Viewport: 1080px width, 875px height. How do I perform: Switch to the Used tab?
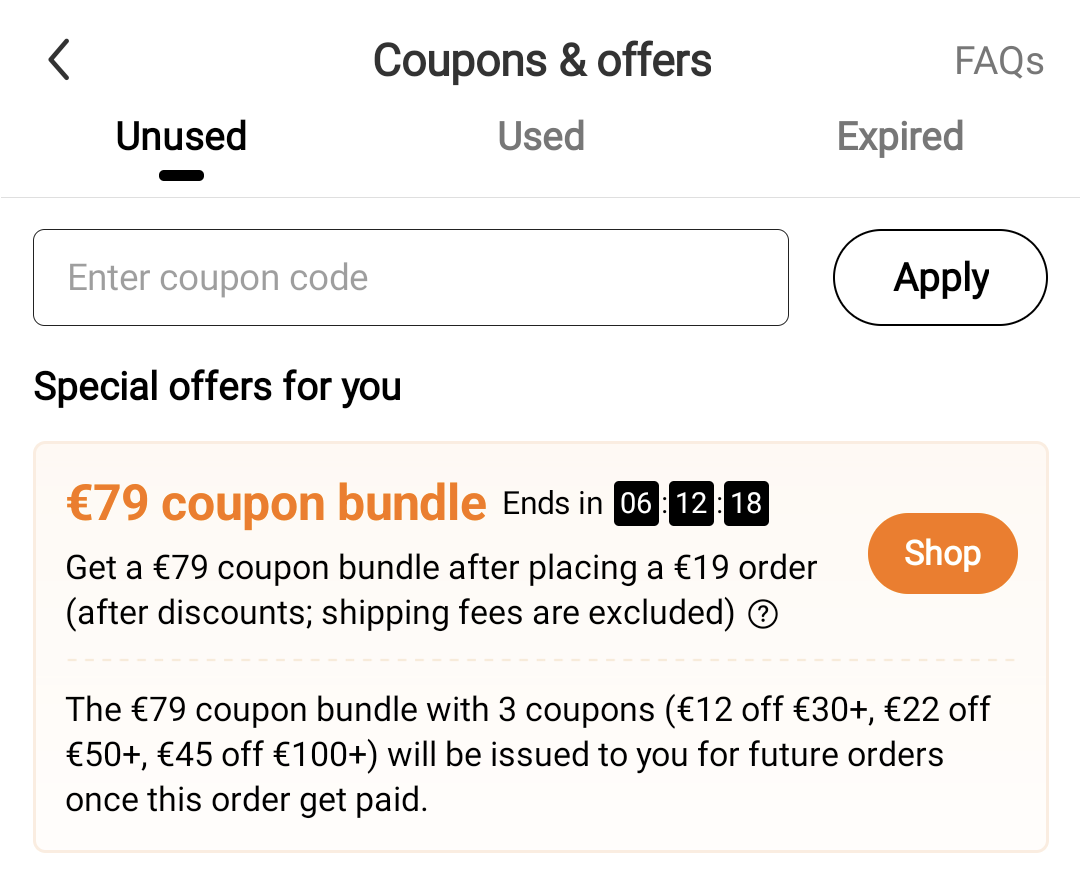541,137
